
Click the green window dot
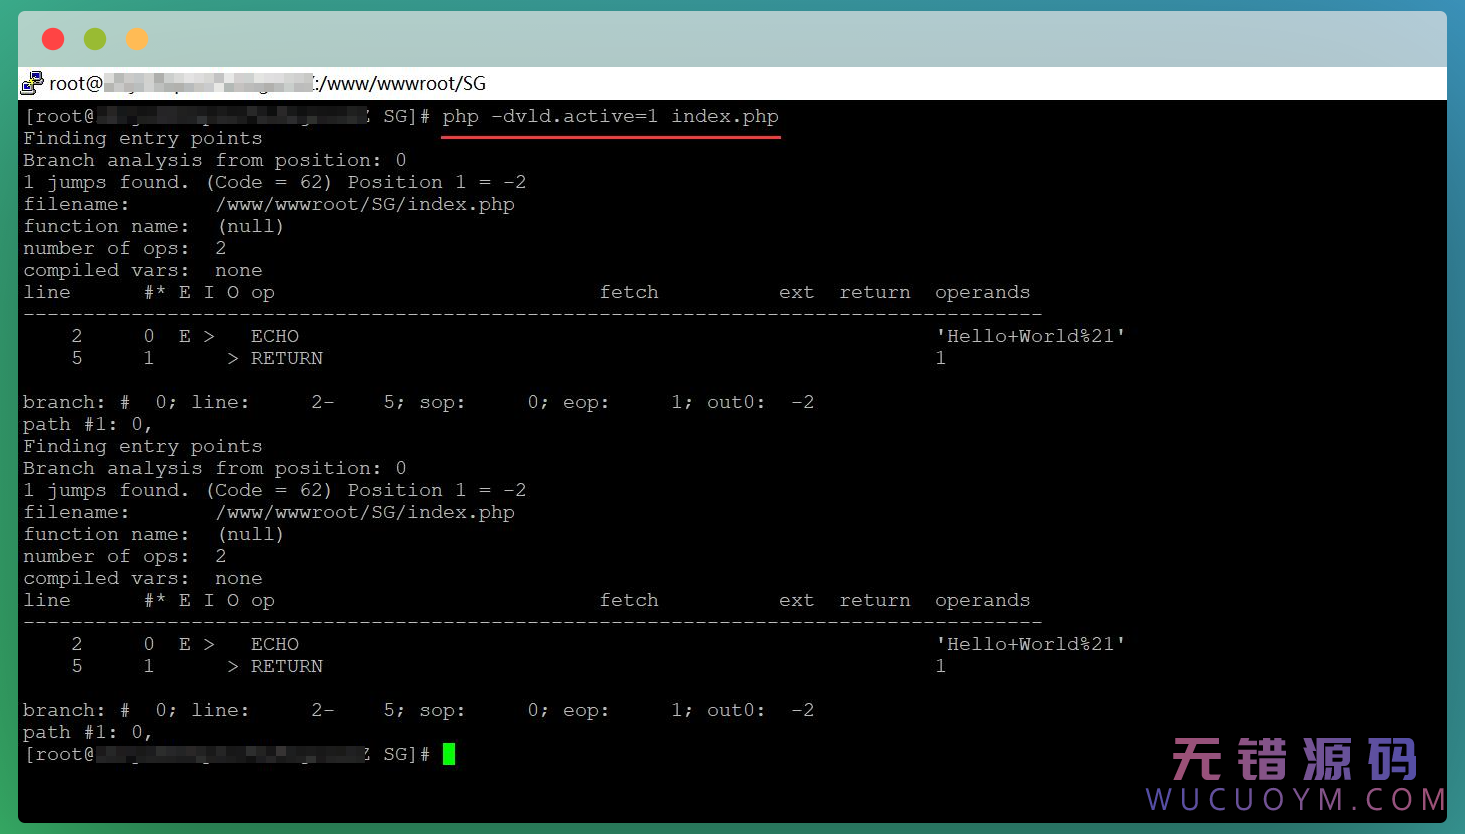(x=95, y=39)
